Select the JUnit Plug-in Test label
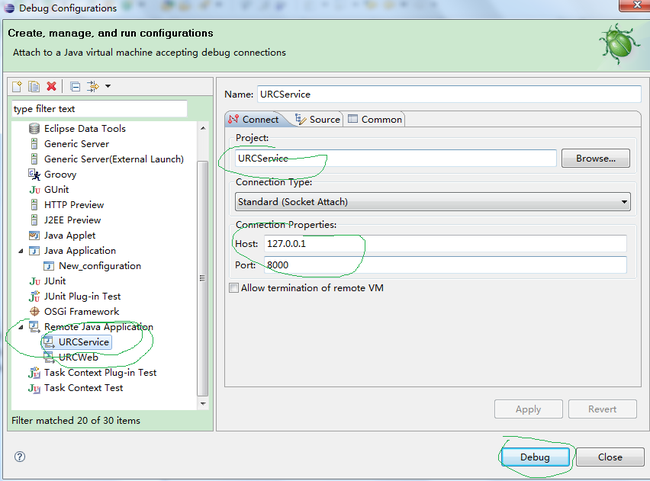650x481 pixels. tap(82, 296)
